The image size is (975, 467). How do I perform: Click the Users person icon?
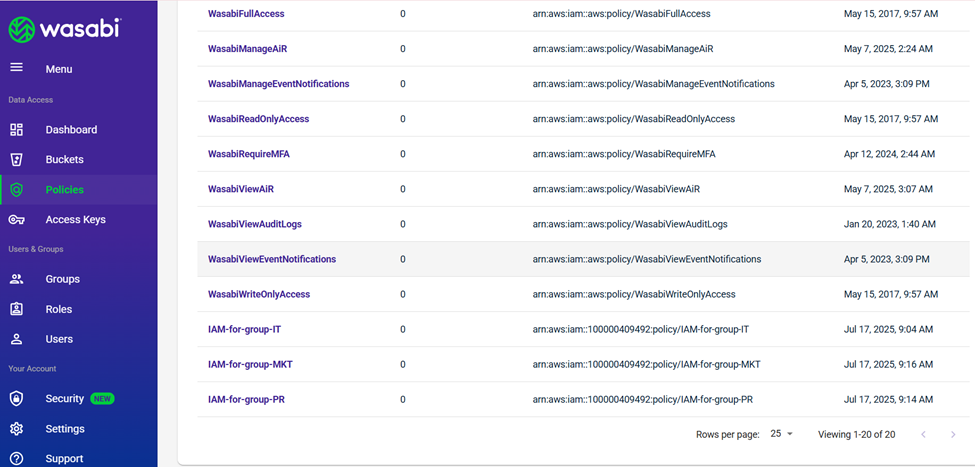coord(16,339)
